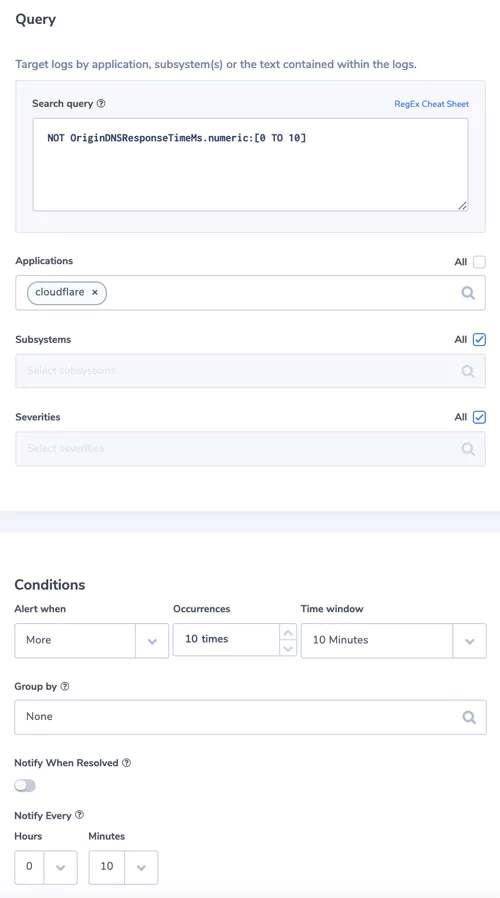Uncheck the Subsystems All checkbox
The height and width of the screenshot is (898, 500).
click(479, 340)
